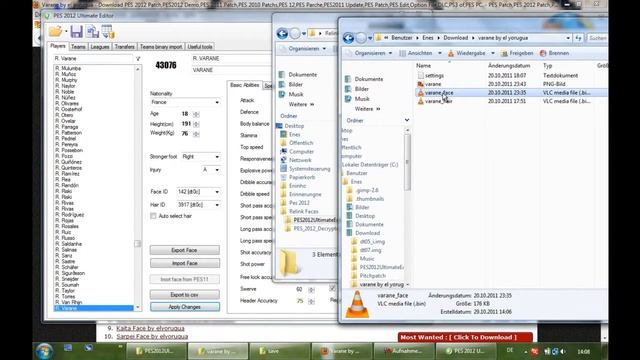The image size is (640, 360).
Task: Open file via folder icon in PES editor
Action: coord(55,31)
